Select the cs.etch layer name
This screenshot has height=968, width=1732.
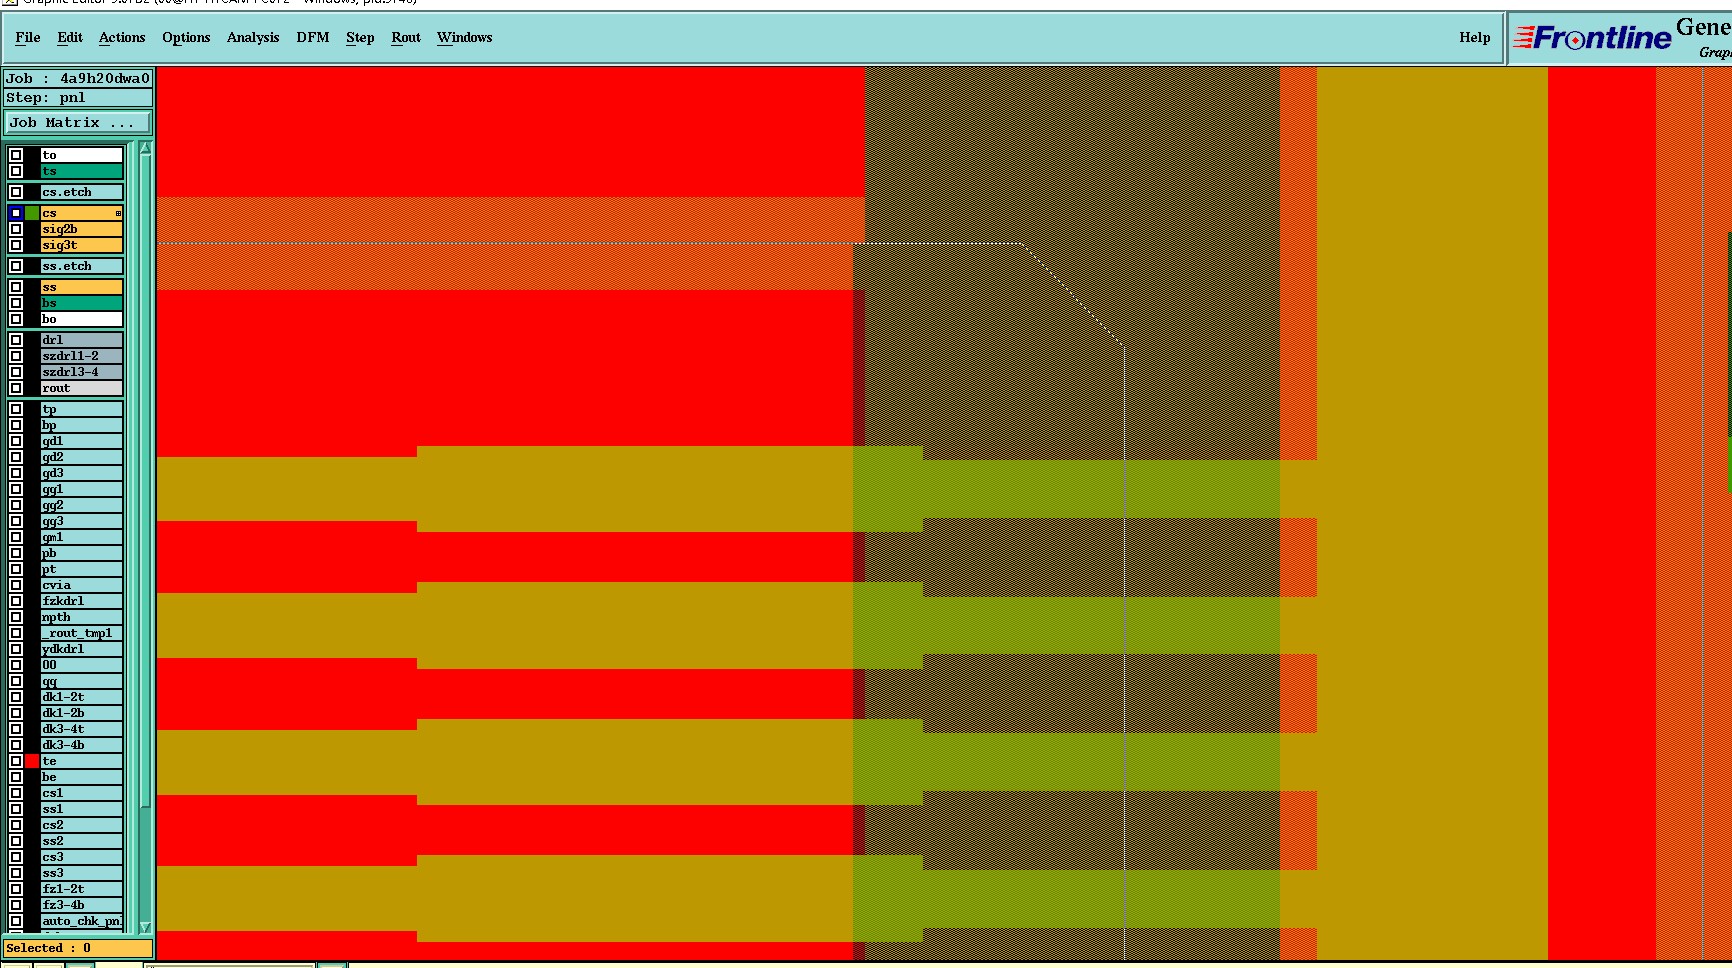[x=82, y=192]
